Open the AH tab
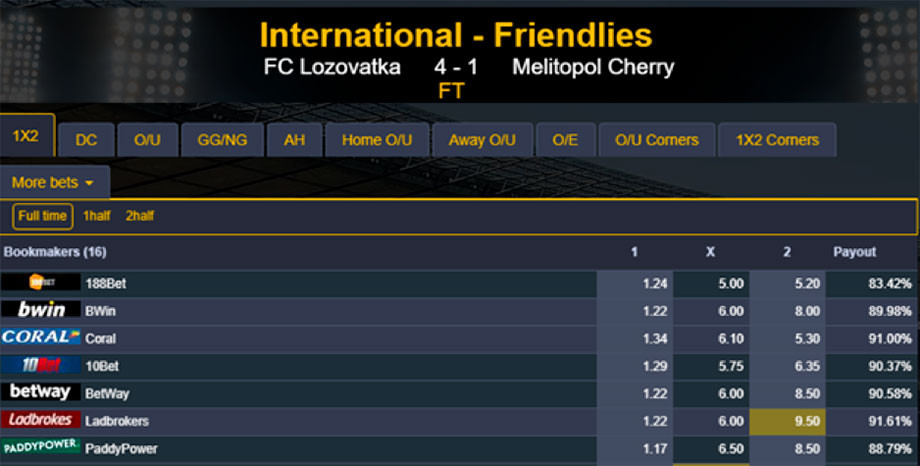 click(x=294, y=141)
